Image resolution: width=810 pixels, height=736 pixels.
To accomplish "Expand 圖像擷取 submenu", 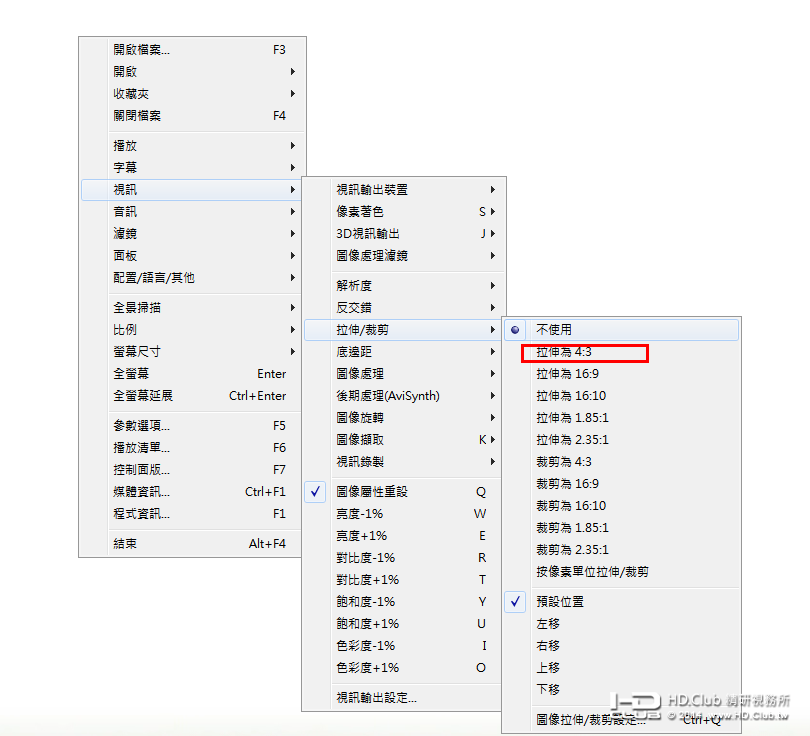I will coord(401,440).
